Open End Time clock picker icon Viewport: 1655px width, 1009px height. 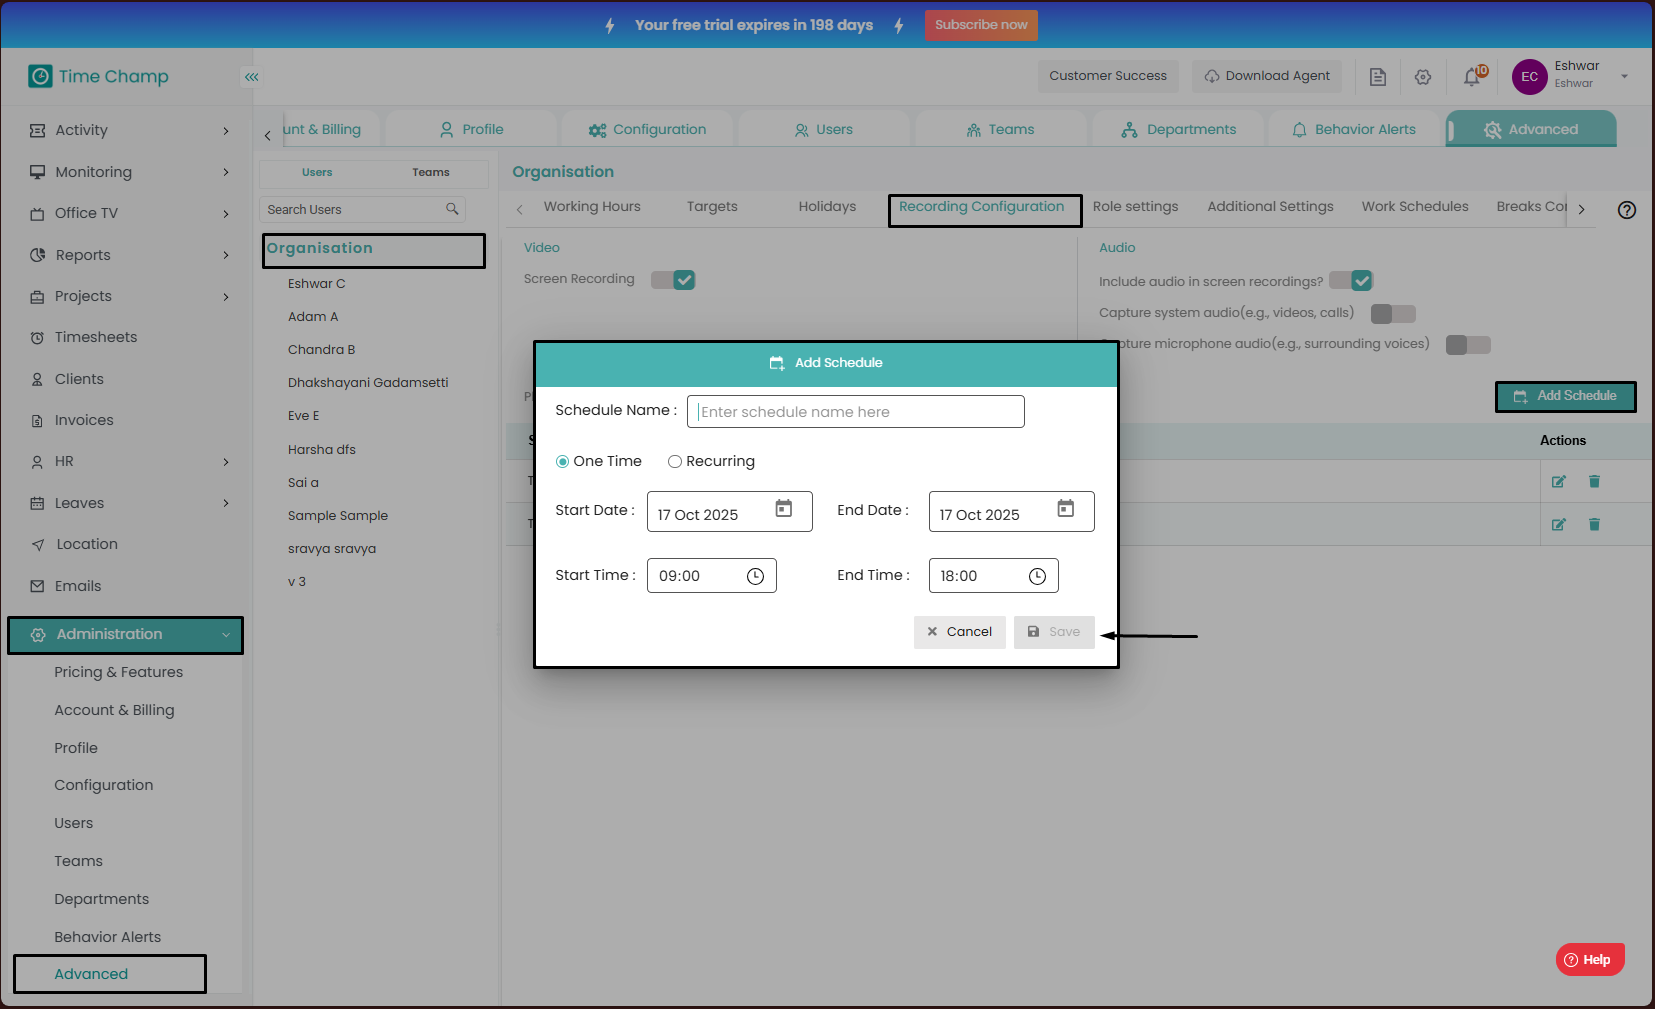1037,576
